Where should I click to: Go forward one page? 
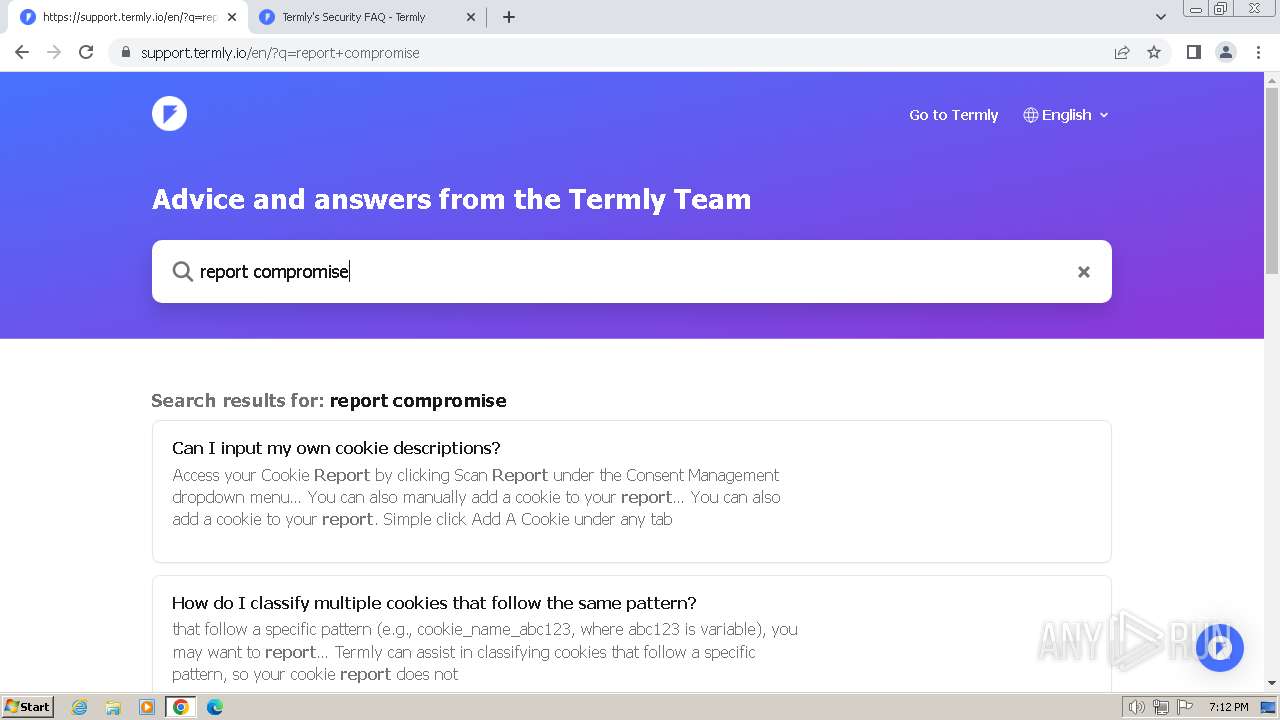pyautogui.click(x=54, y=52)
